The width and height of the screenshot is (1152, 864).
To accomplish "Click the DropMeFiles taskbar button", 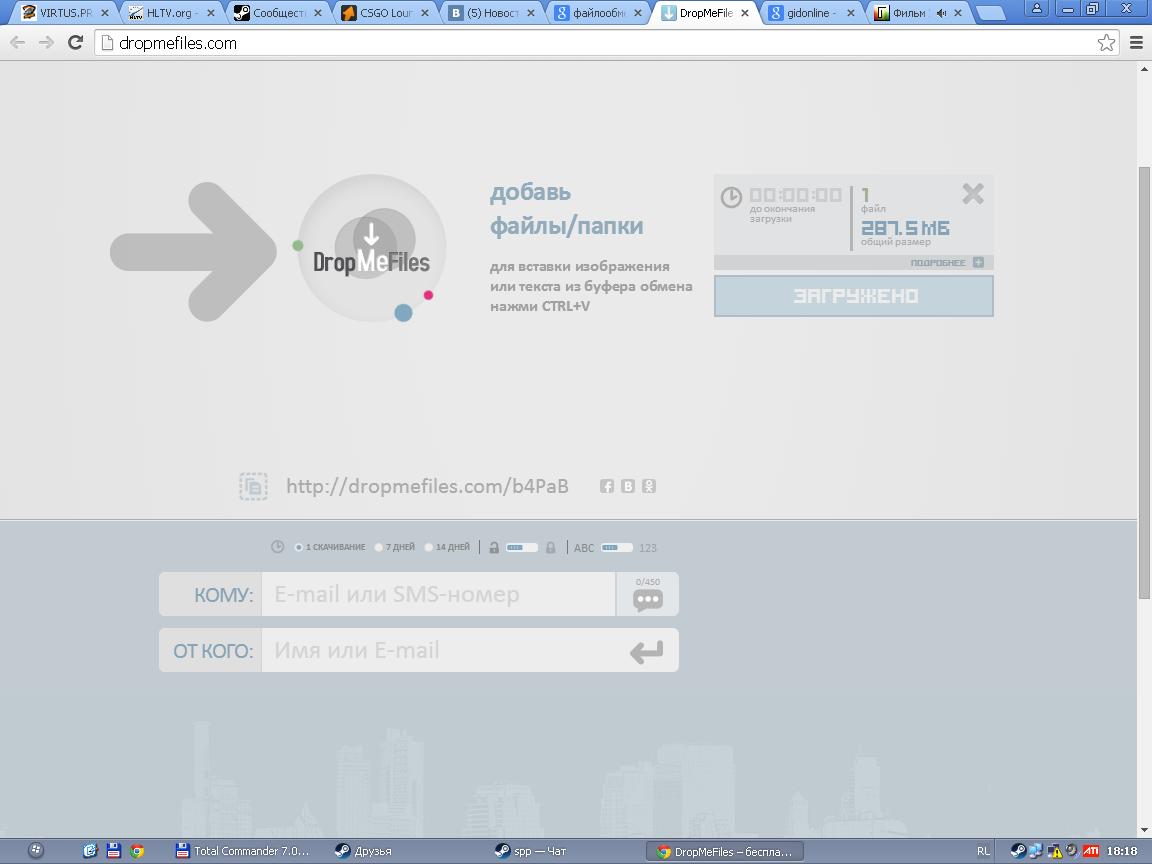I will [x=724, y=852].
